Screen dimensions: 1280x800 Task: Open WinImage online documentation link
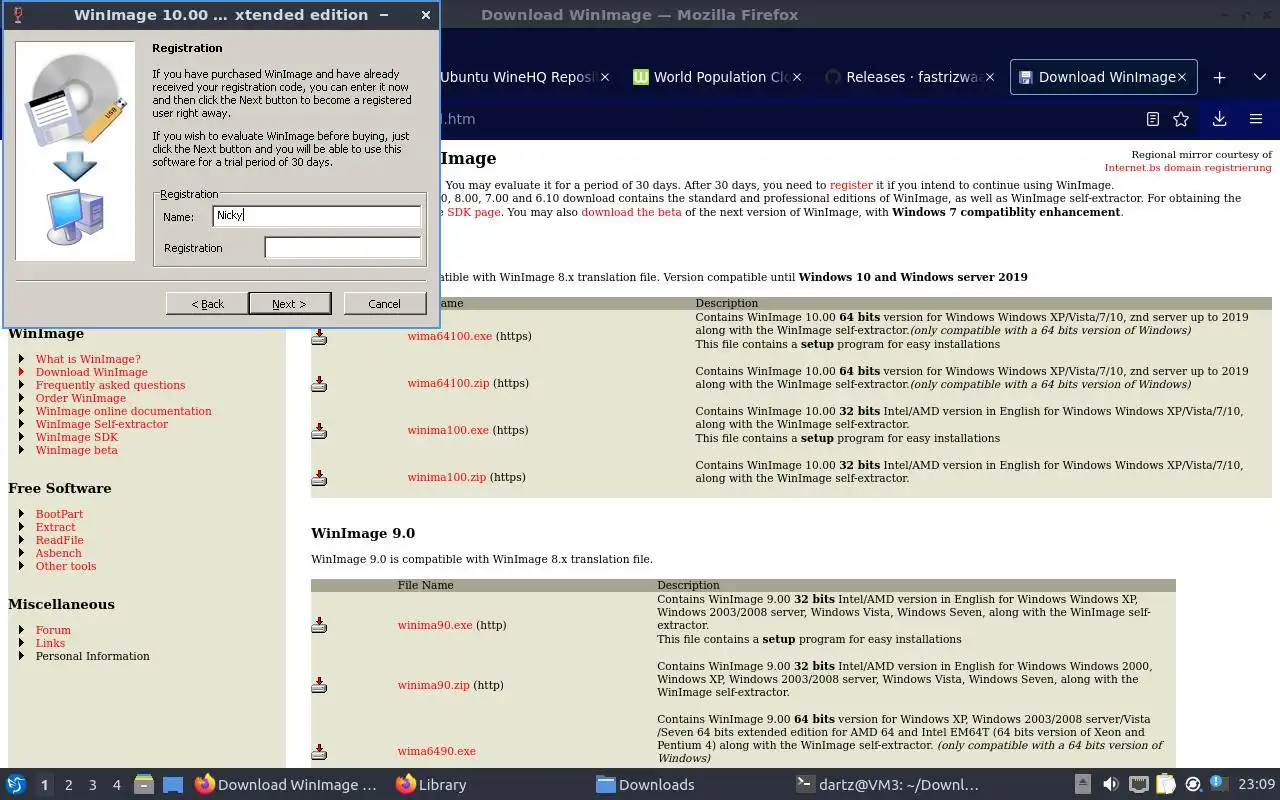[x=124, y=411]
